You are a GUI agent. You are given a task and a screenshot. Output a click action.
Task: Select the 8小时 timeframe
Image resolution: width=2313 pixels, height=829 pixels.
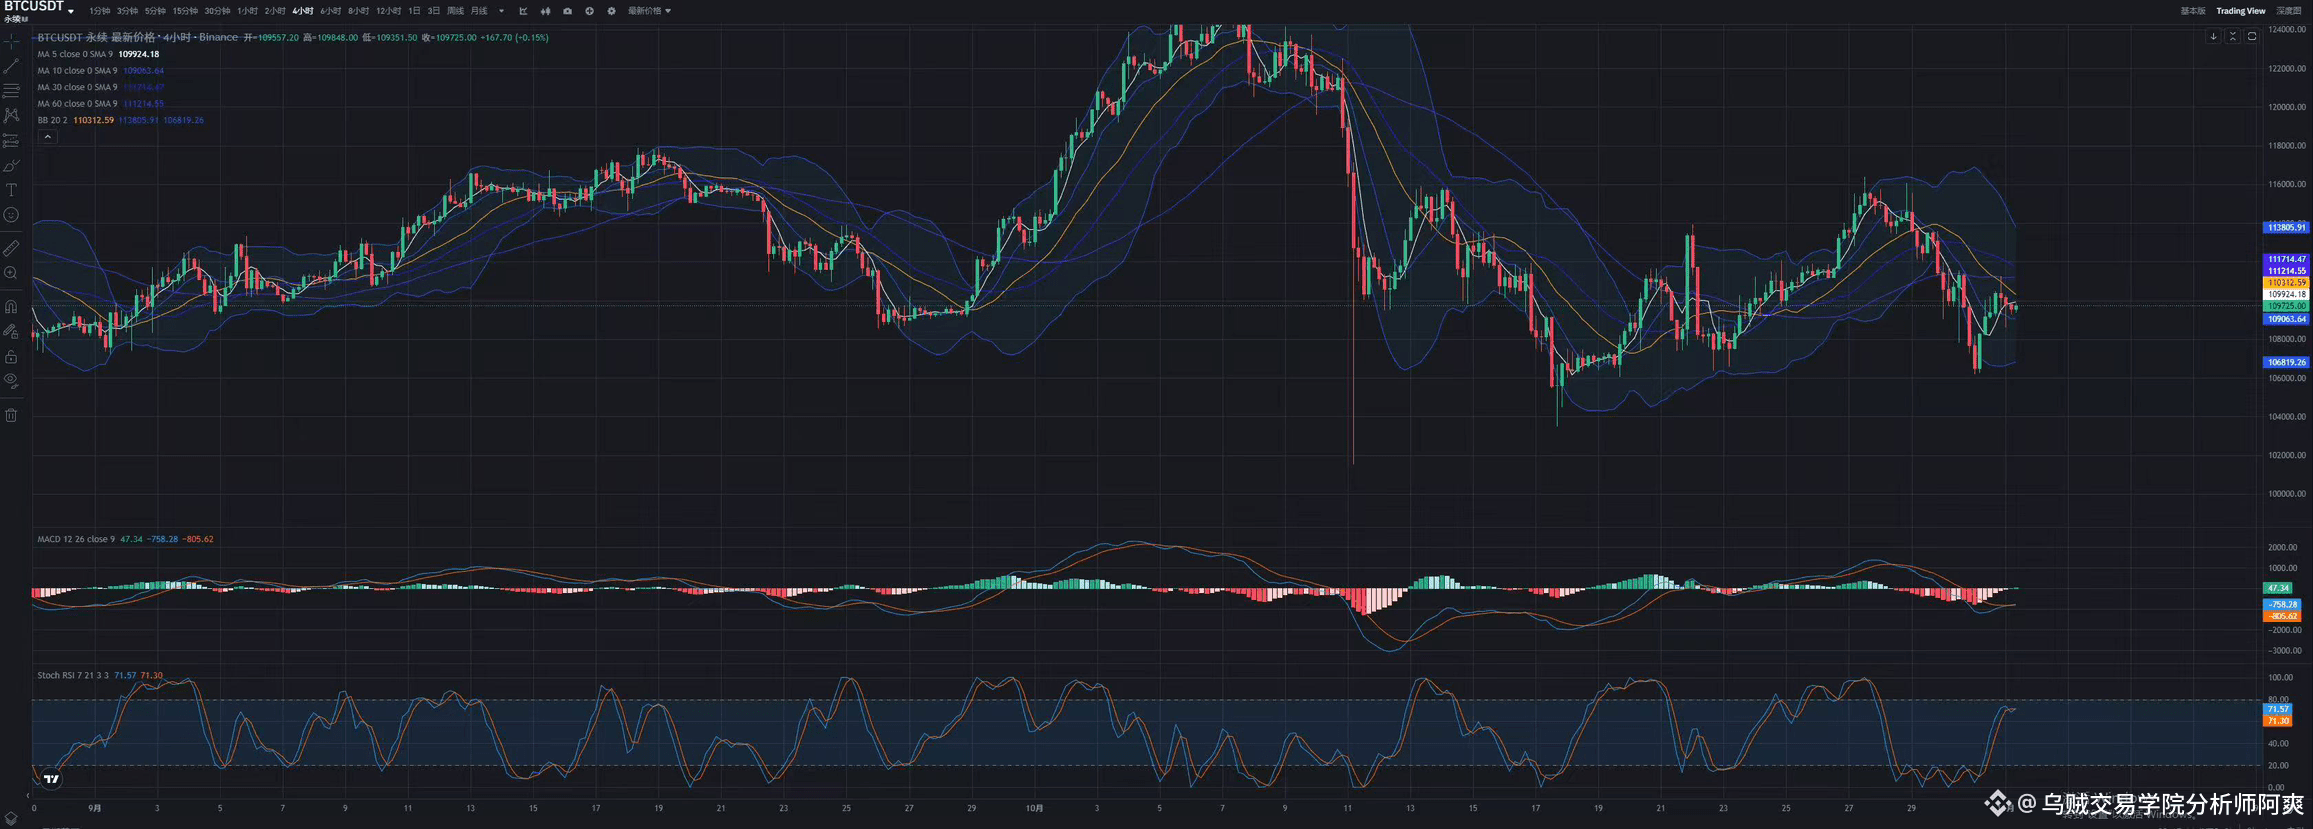point(359,11)
